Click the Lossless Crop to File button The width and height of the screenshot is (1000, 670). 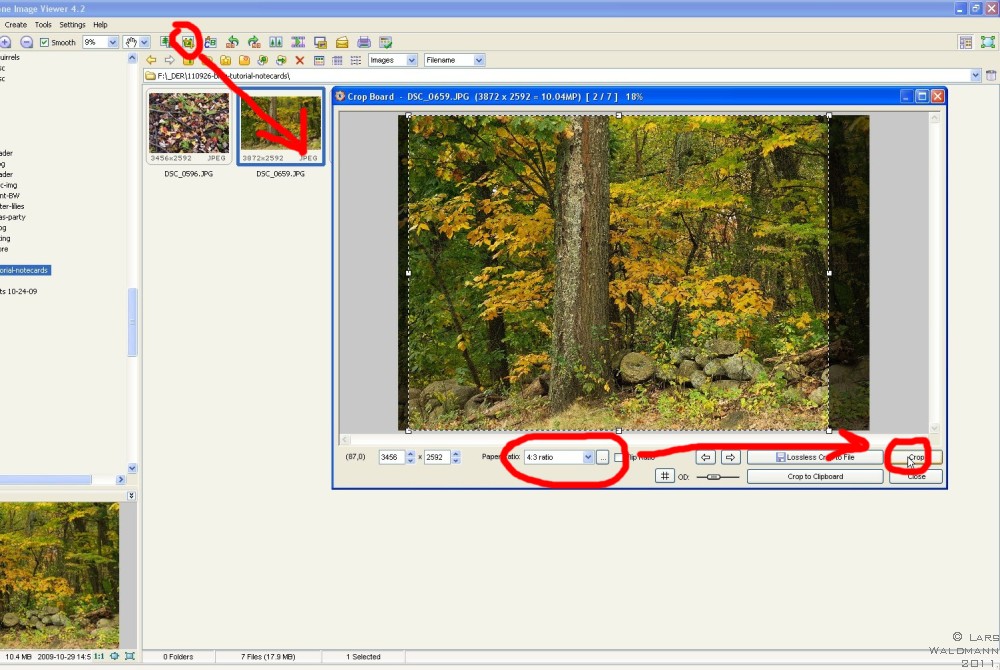point(815,457)
